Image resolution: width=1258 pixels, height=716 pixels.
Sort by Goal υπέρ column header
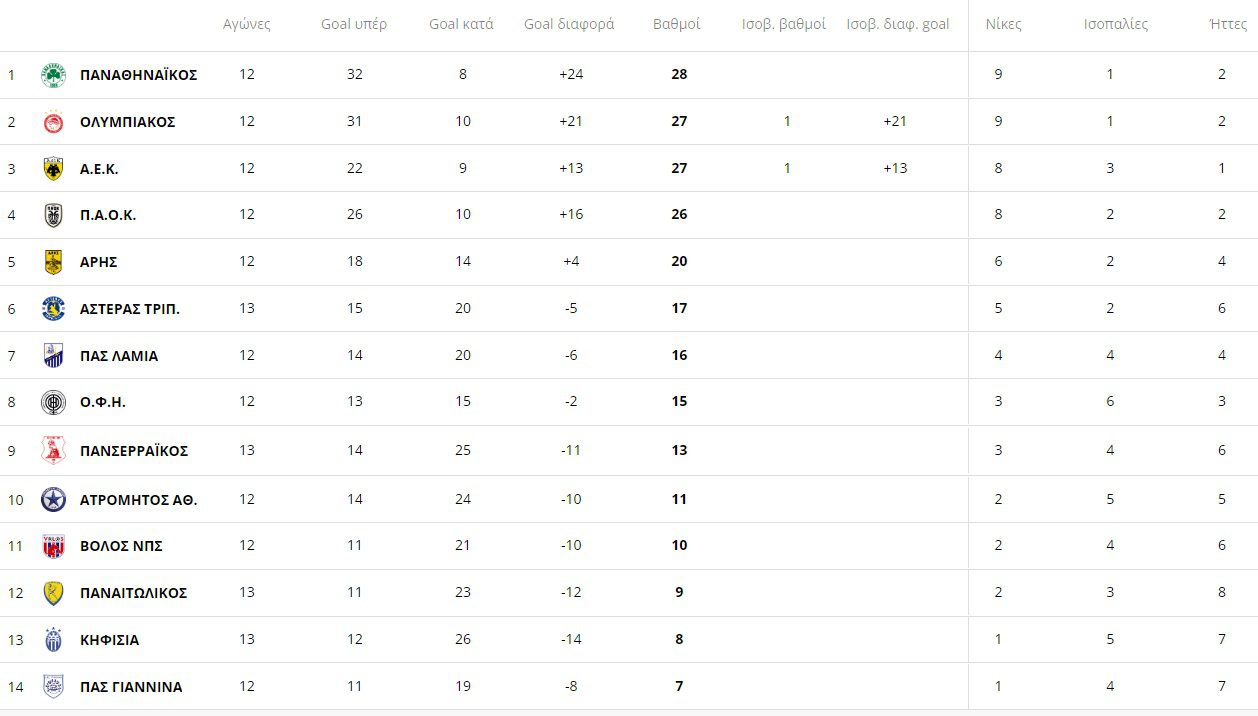[354, 24]
